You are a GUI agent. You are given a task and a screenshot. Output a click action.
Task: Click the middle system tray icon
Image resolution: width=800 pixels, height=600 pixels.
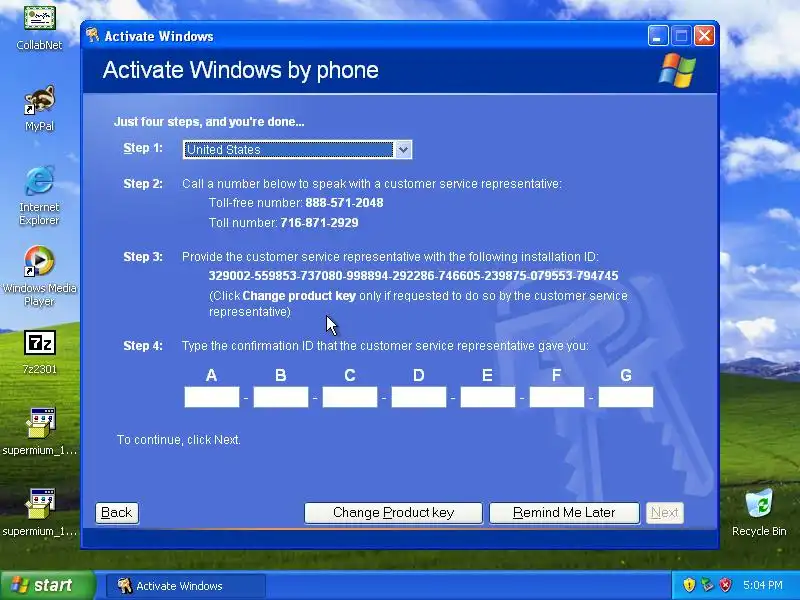point(707,585)
